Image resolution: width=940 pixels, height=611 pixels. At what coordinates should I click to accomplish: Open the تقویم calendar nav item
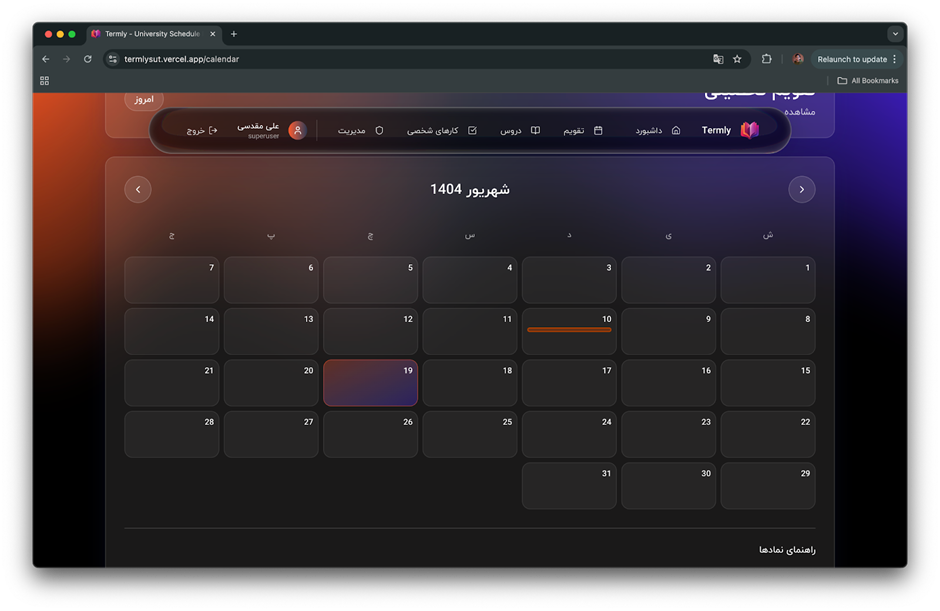click(583, 130)
